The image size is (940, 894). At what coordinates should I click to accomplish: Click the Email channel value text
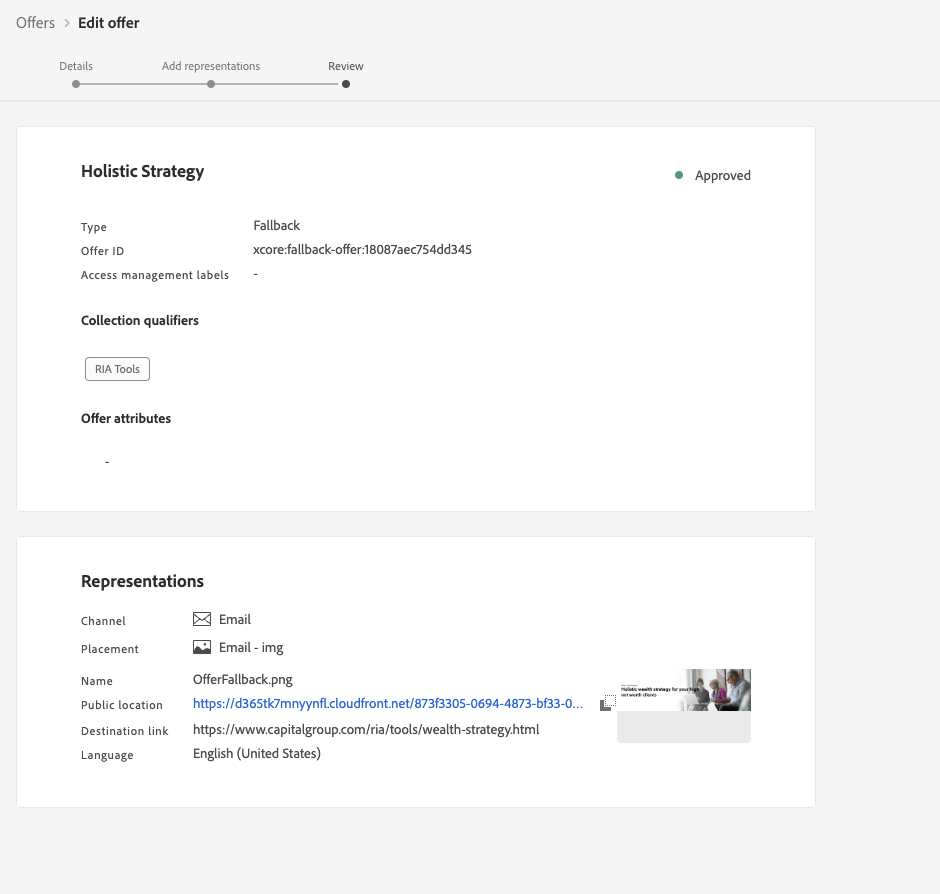click(235, 619)
